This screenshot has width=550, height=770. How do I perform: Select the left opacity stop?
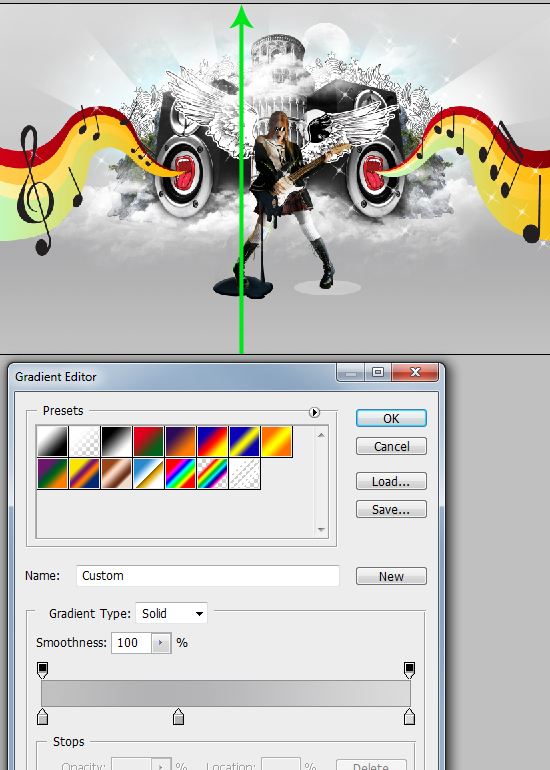pyautogui.click(x=43, y=670)
